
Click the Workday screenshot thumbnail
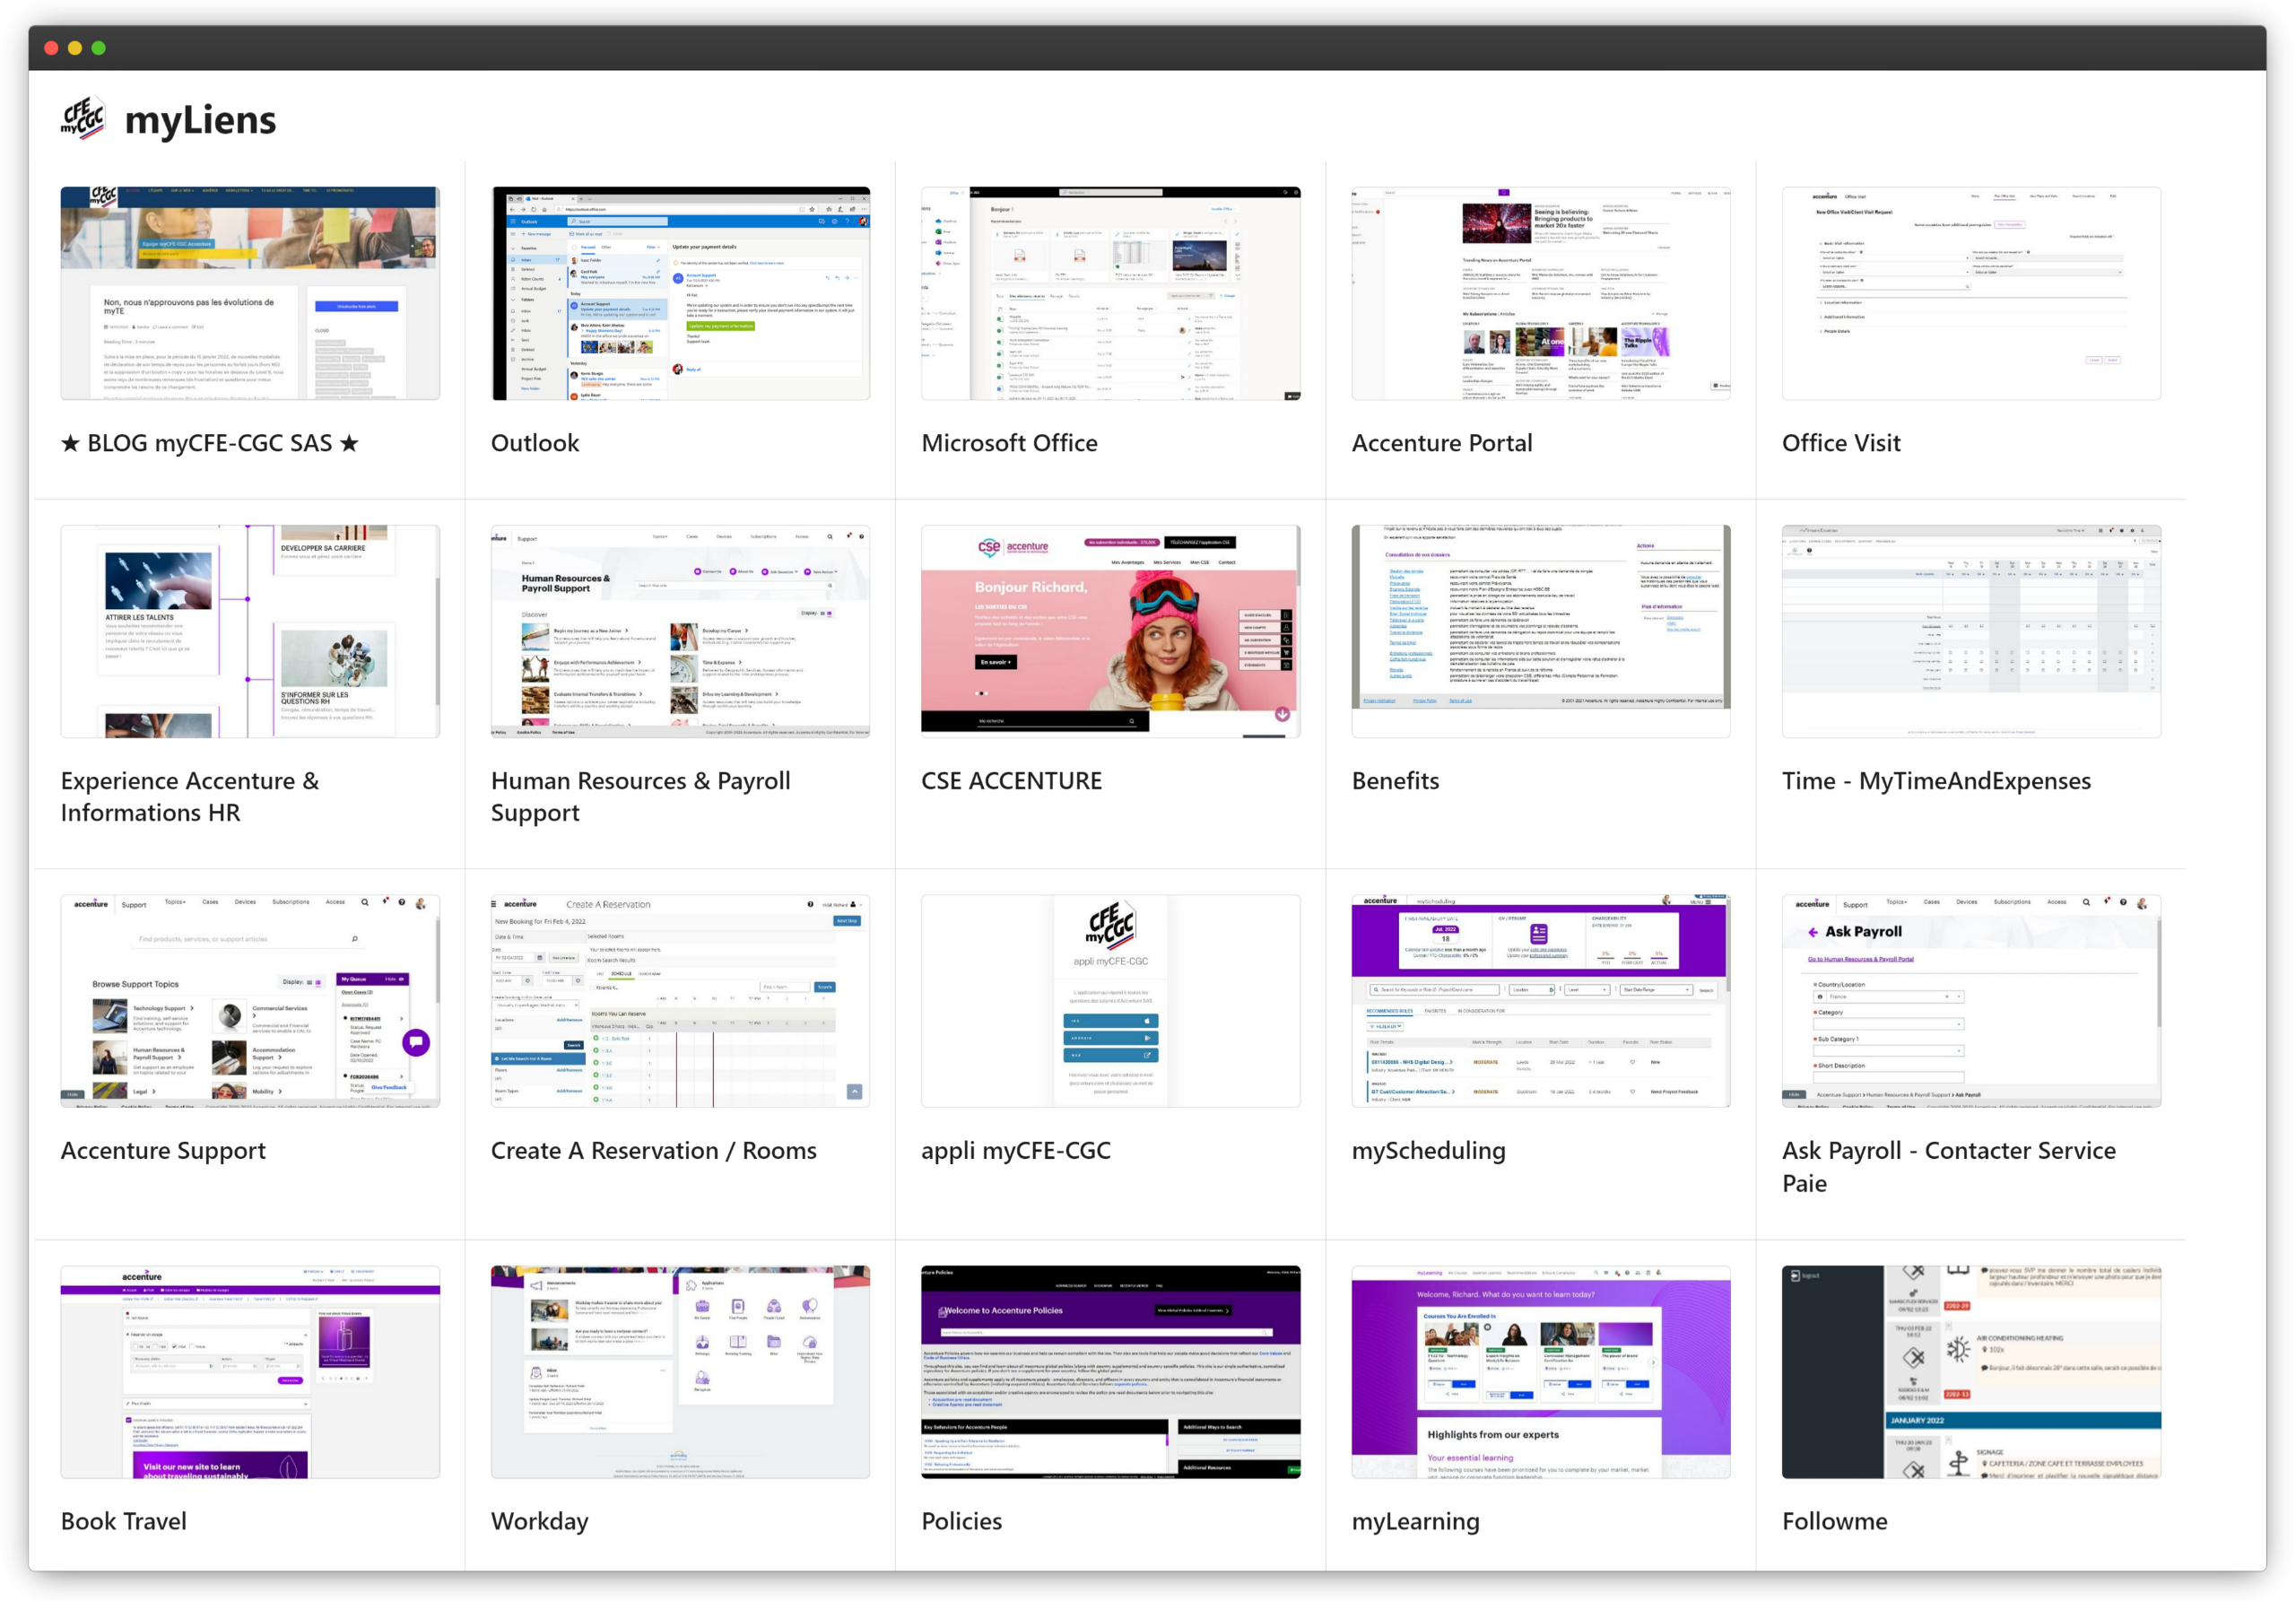tap(680, 1372)
